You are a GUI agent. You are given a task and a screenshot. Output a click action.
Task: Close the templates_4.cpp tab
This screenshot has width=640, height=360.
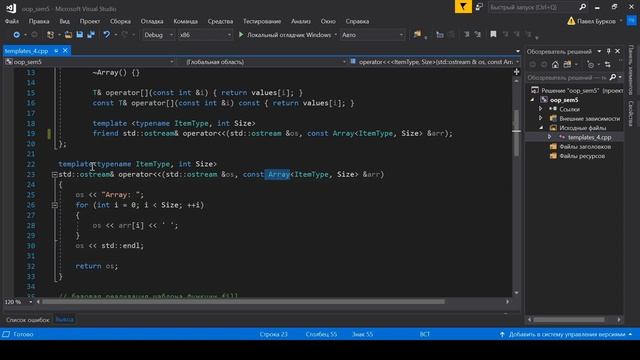65,51
